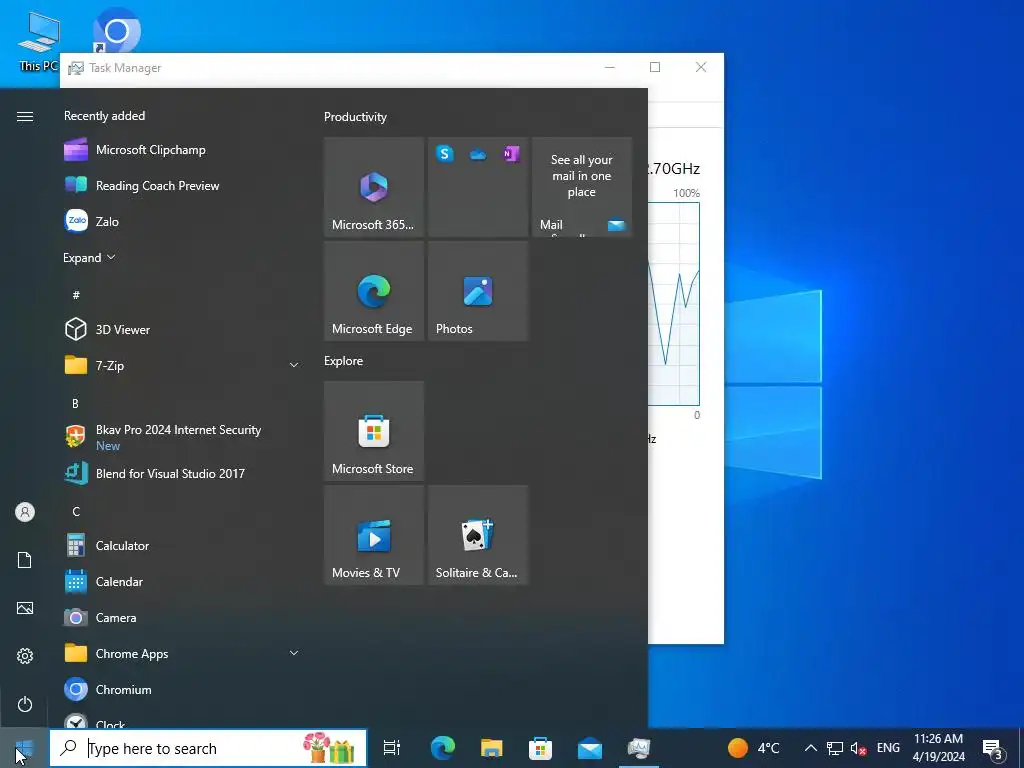This screenshot has height=768, width=1024.
Task: Open Chromium from the app list
Action: [x=182, y=690]
